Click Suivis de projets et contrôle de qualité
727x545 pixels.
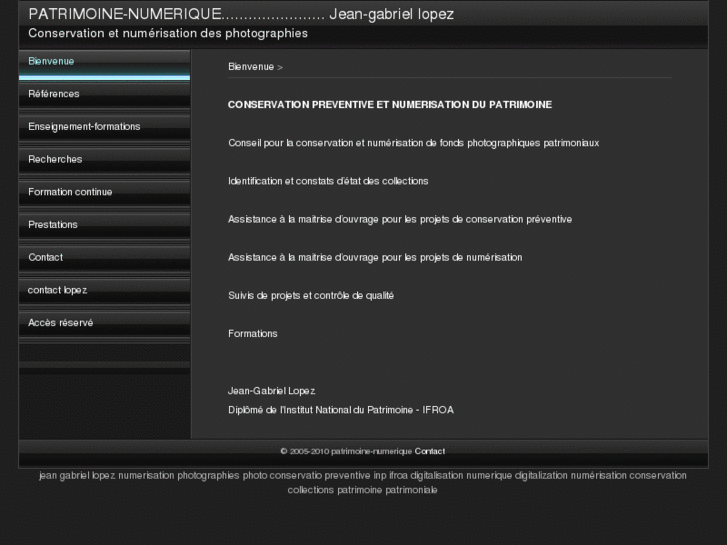point(311,295)
